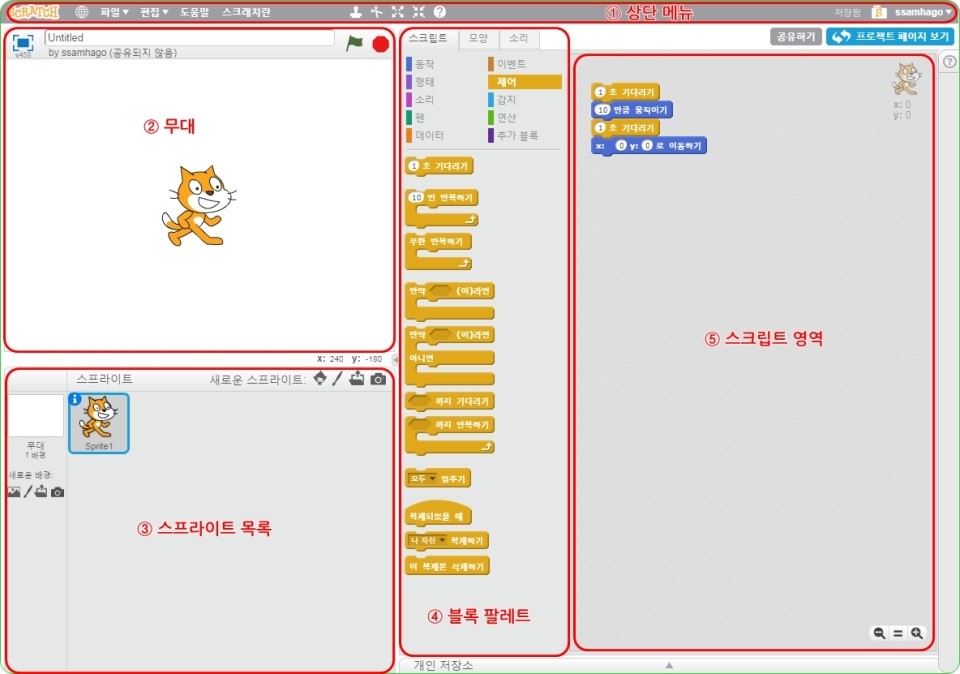
Task: Open the 도움말 menu
Action: tap(195, 12)
